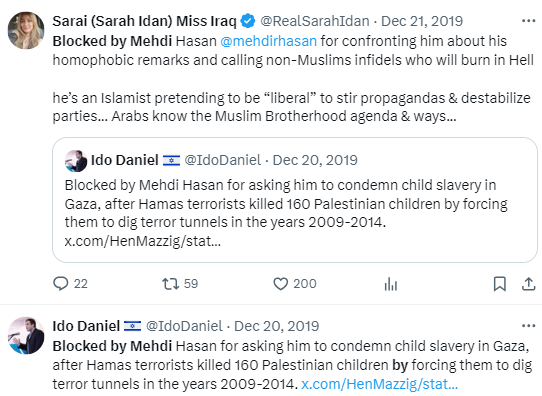The width and height of the screenshot is (542, 396).
Task: Open Sarah Idan's profile picture
Action: point(26,30)
